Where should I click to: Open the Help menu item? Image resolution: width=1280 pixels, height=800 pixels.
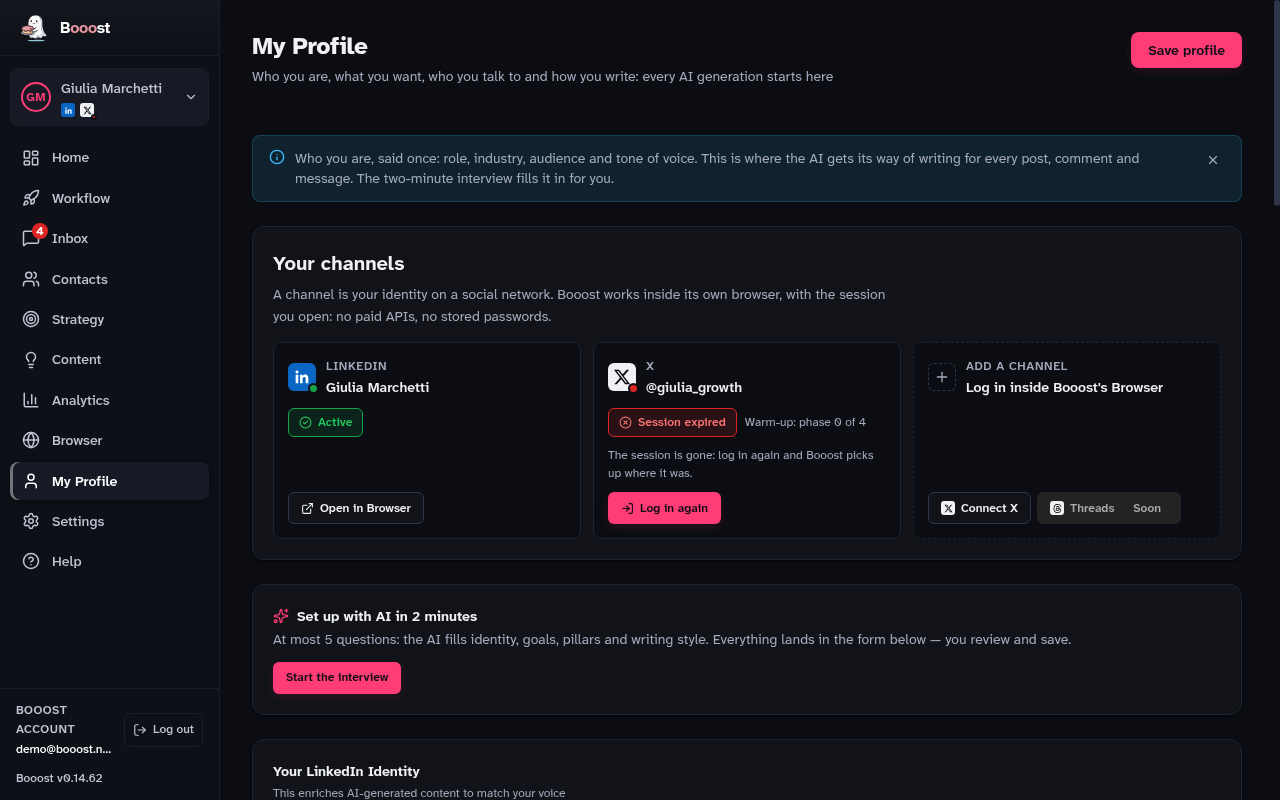pyautogui.click(x=109, y=561)
